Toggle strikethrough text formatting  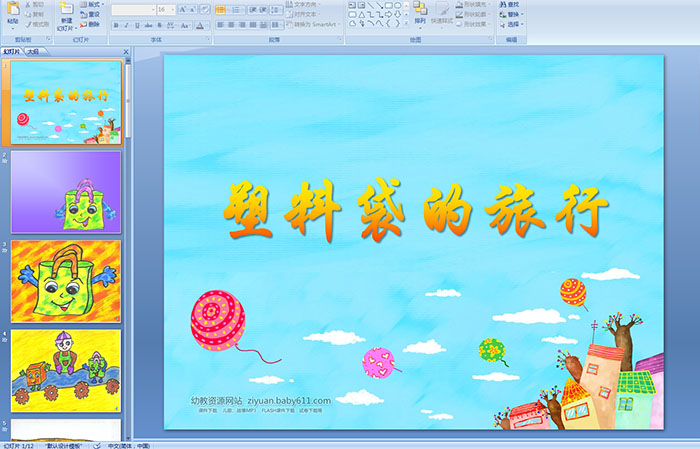[148, 24]
